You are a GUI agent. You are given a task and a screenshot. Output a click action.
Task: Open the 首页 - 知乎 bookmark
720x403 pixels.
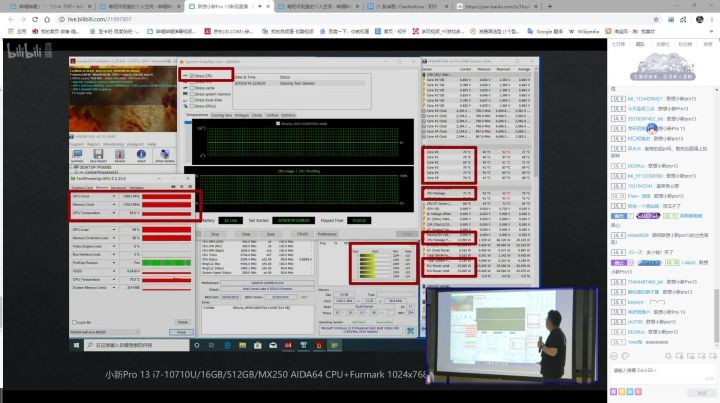click(390, 31)
